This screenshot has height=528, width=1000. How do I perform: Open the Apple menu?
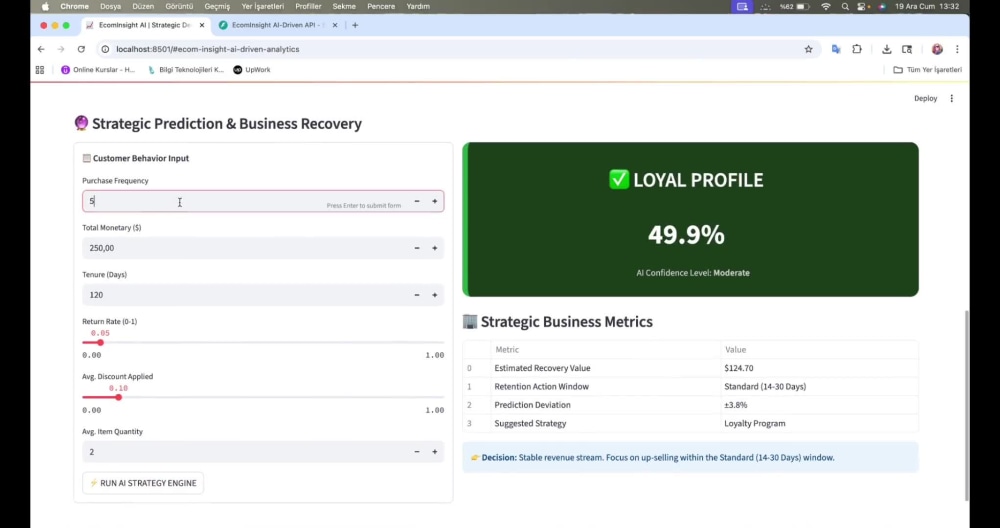click(45, 6)
